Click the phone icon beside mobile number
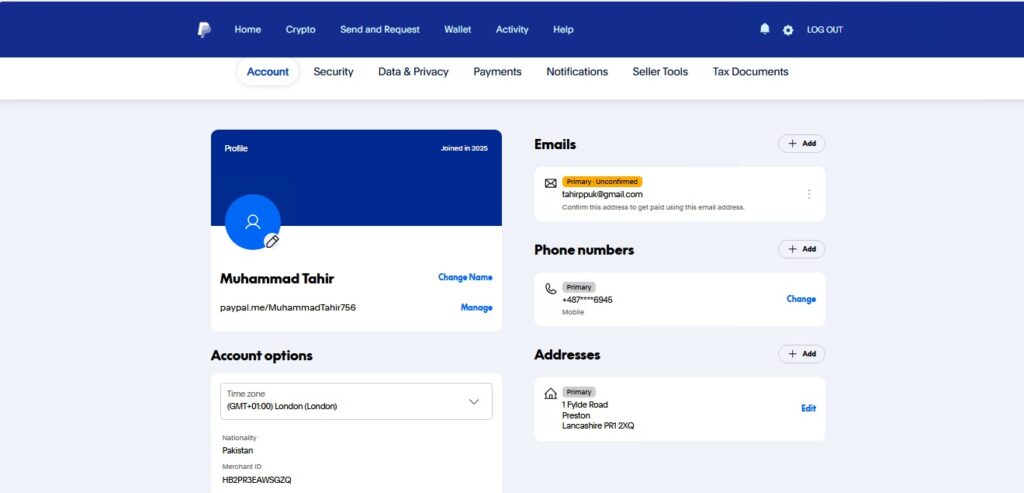The height and width of the screenshot is (493, 1024). [550, 288]
